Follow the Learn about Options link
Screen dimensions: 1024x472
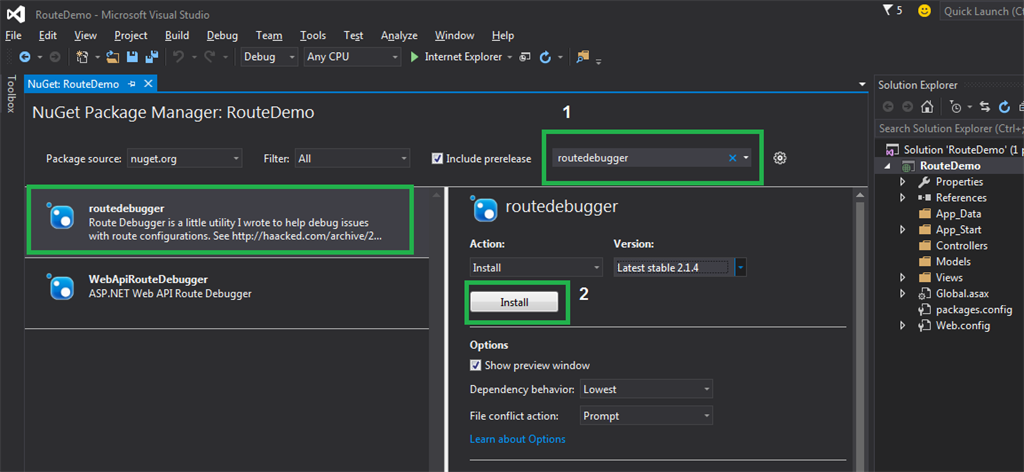coord(517,439)
